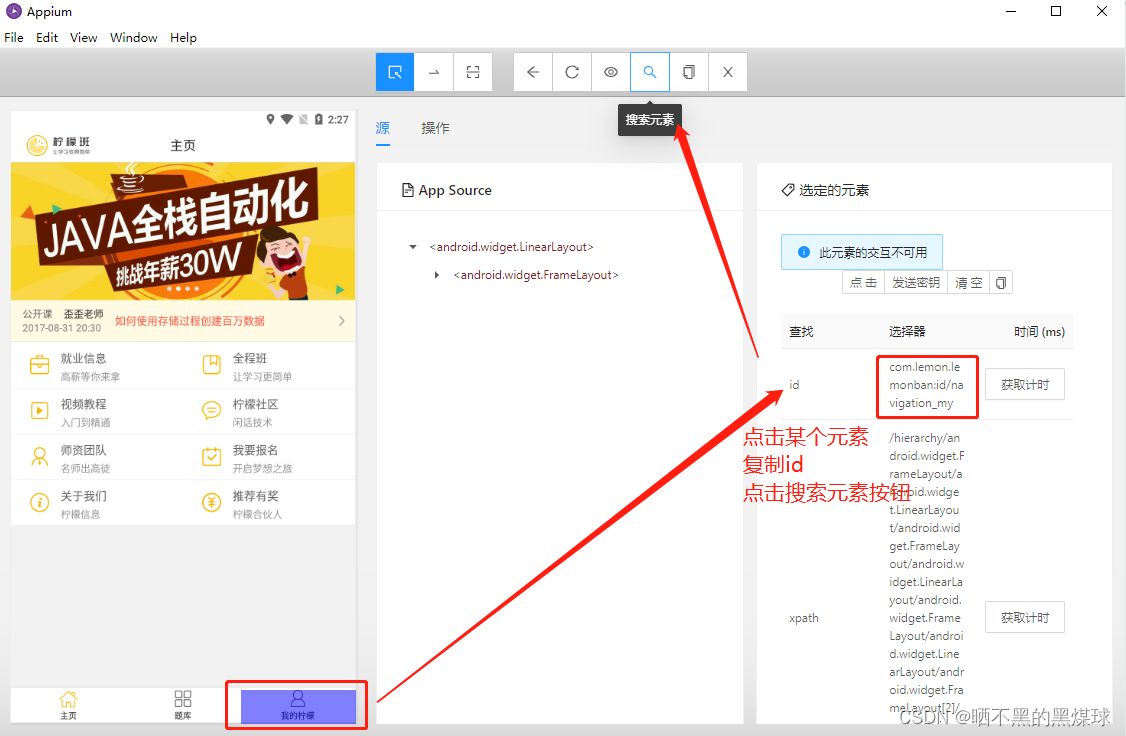Tap the 柠檬社区 chat entry

[269, 412]
